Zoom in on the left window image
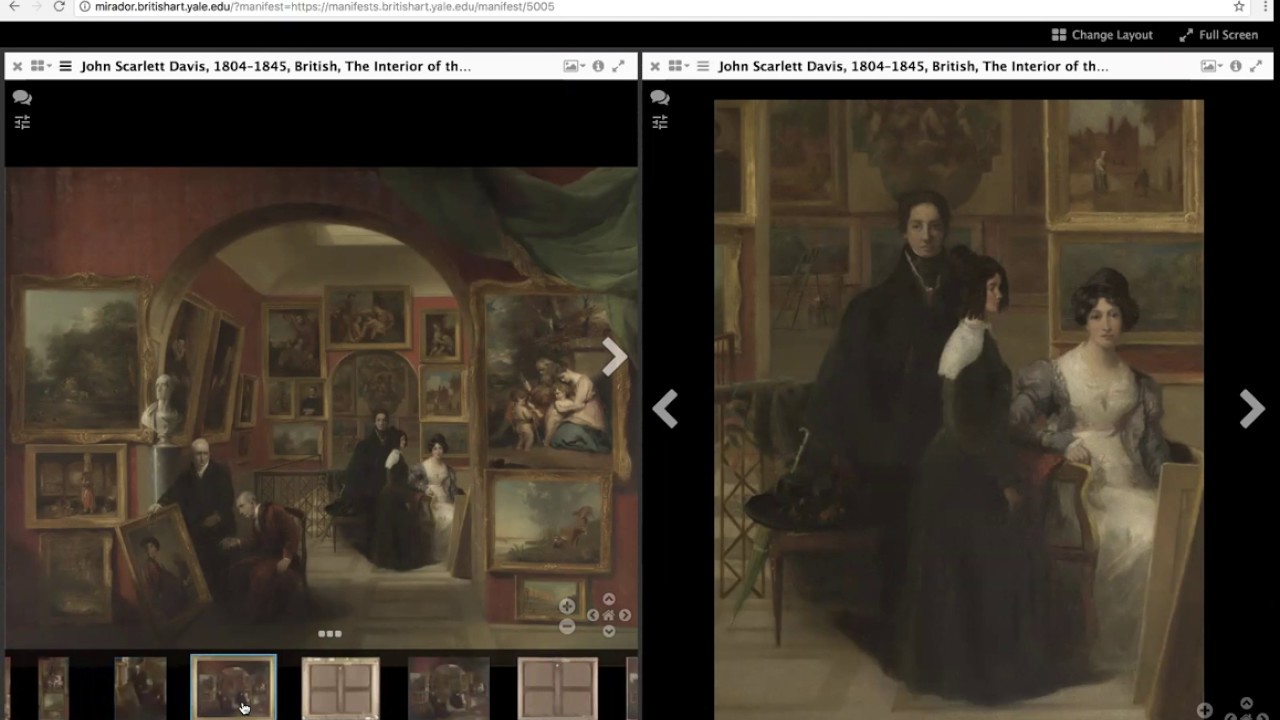Viewport: 1280px width, 720px height. pyautogui.click(x=567, y=606)
